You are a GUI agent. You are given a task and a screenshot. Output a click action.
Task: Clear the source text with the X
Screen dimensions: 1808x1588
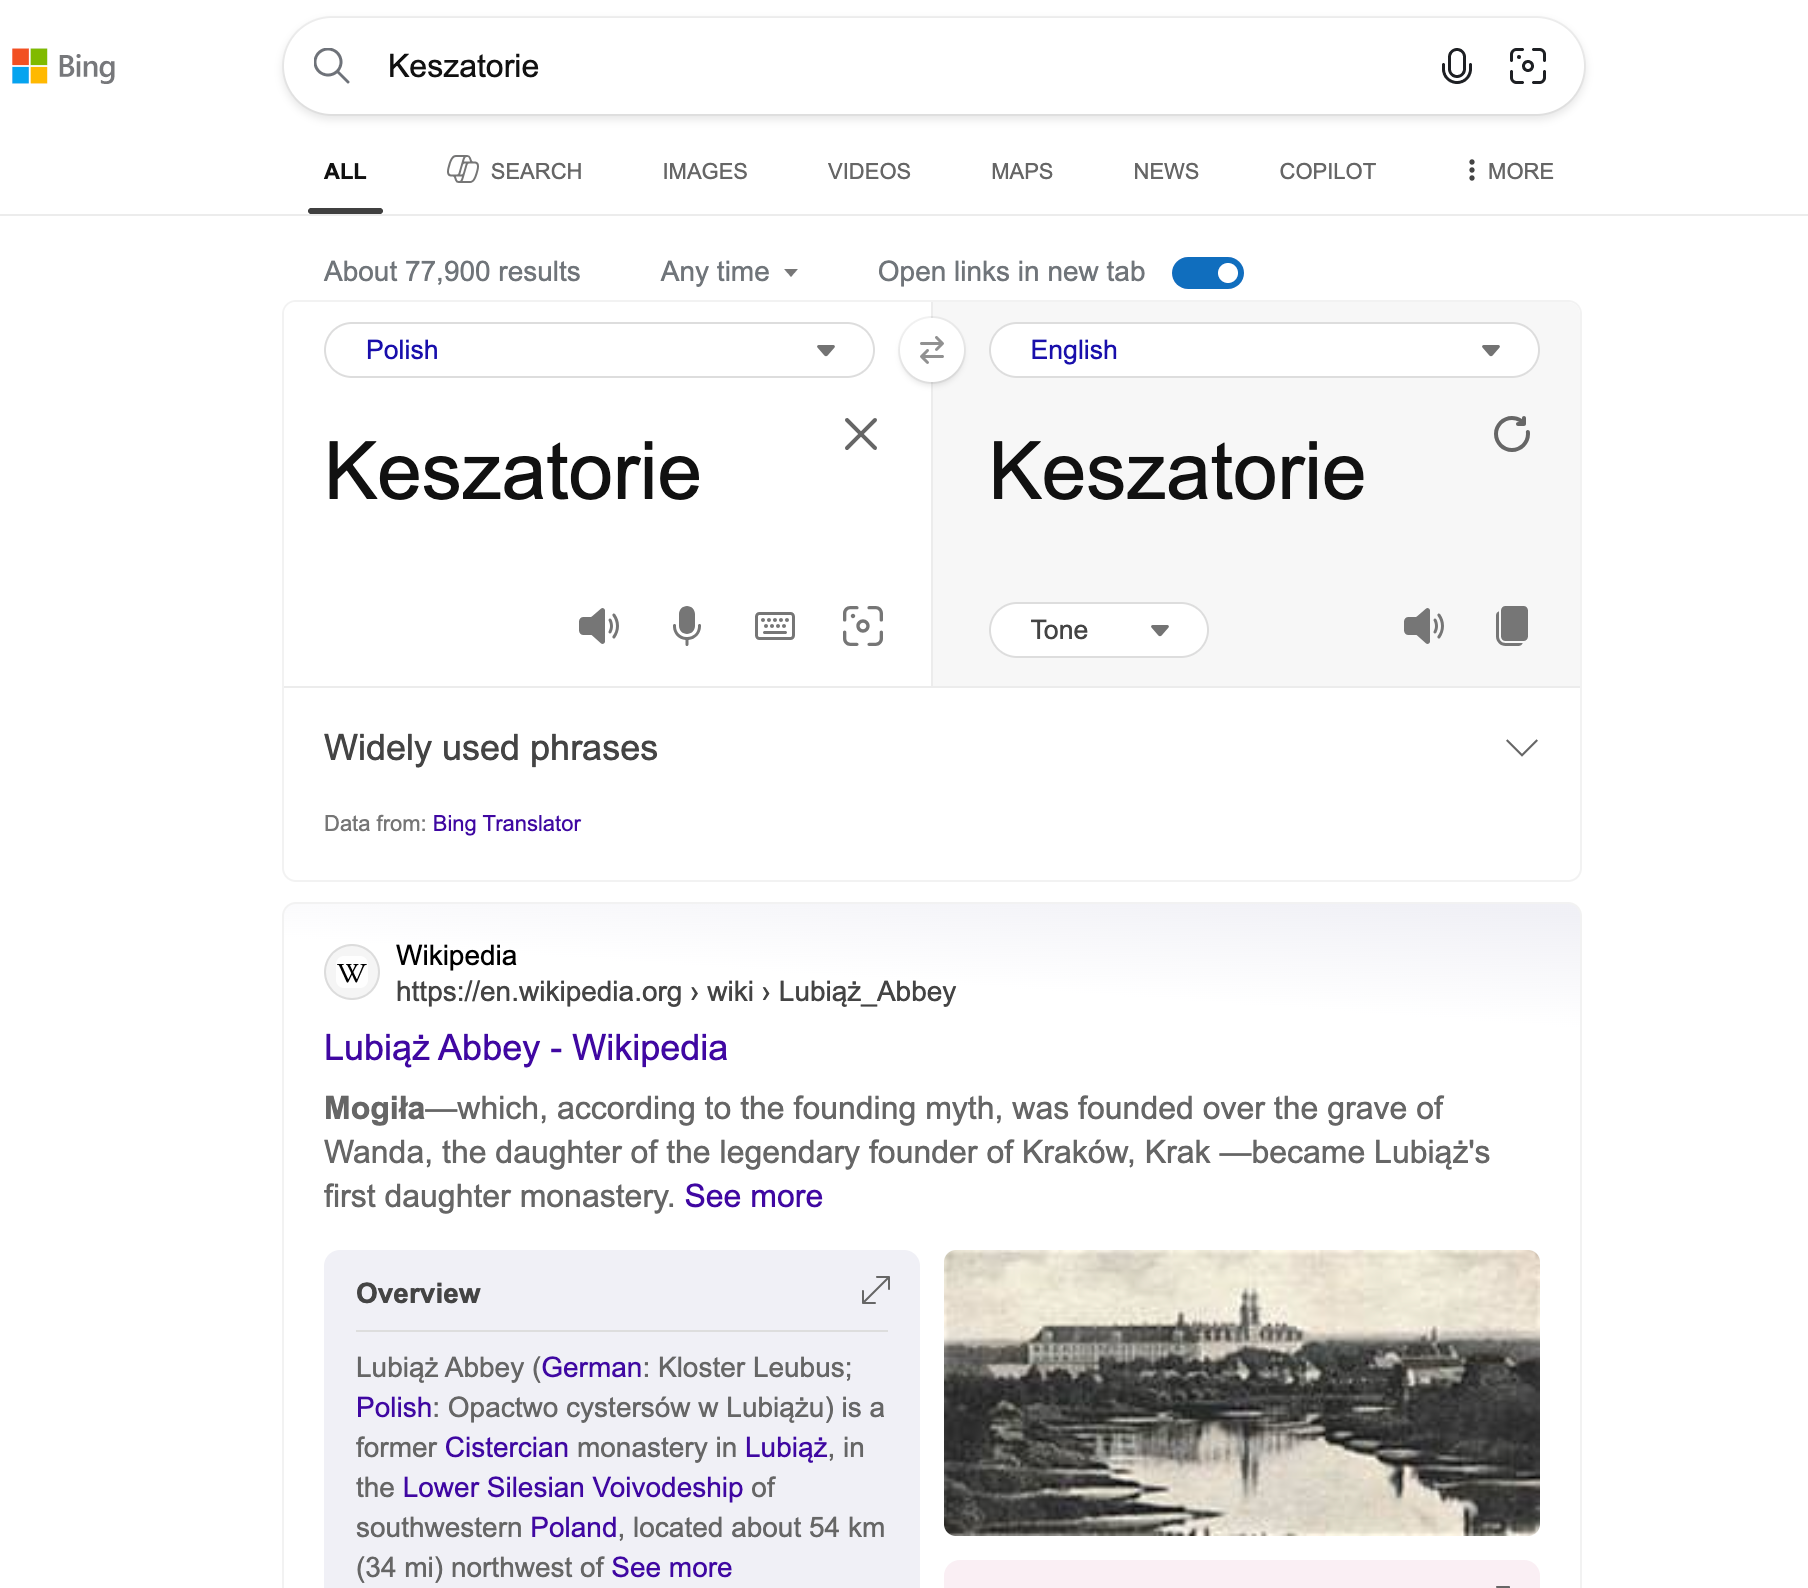point(860,434)
